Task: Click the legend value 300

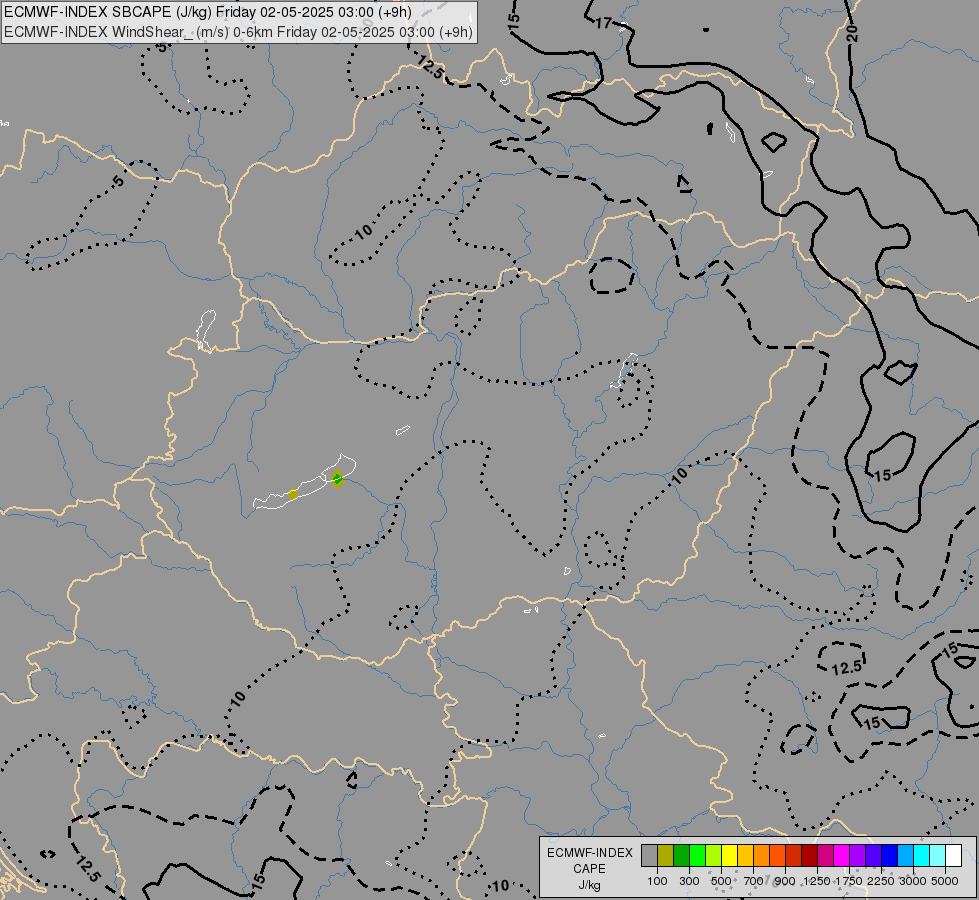Action: pos(689,881)
